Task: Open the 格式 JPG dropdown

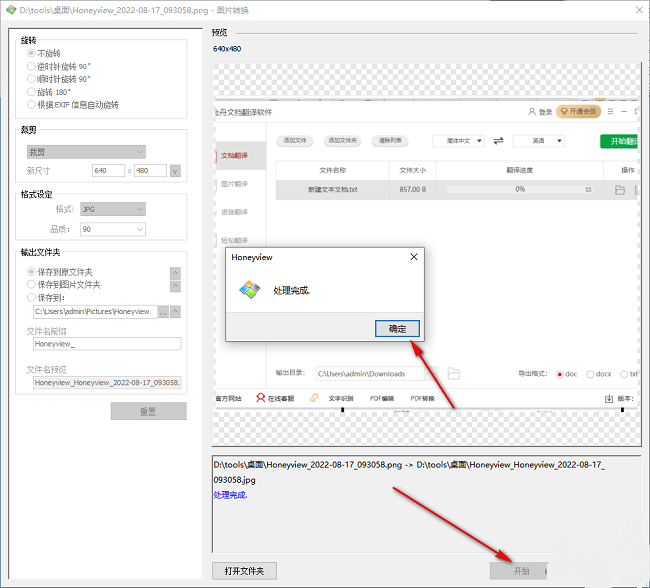Action: coord(113,209)
